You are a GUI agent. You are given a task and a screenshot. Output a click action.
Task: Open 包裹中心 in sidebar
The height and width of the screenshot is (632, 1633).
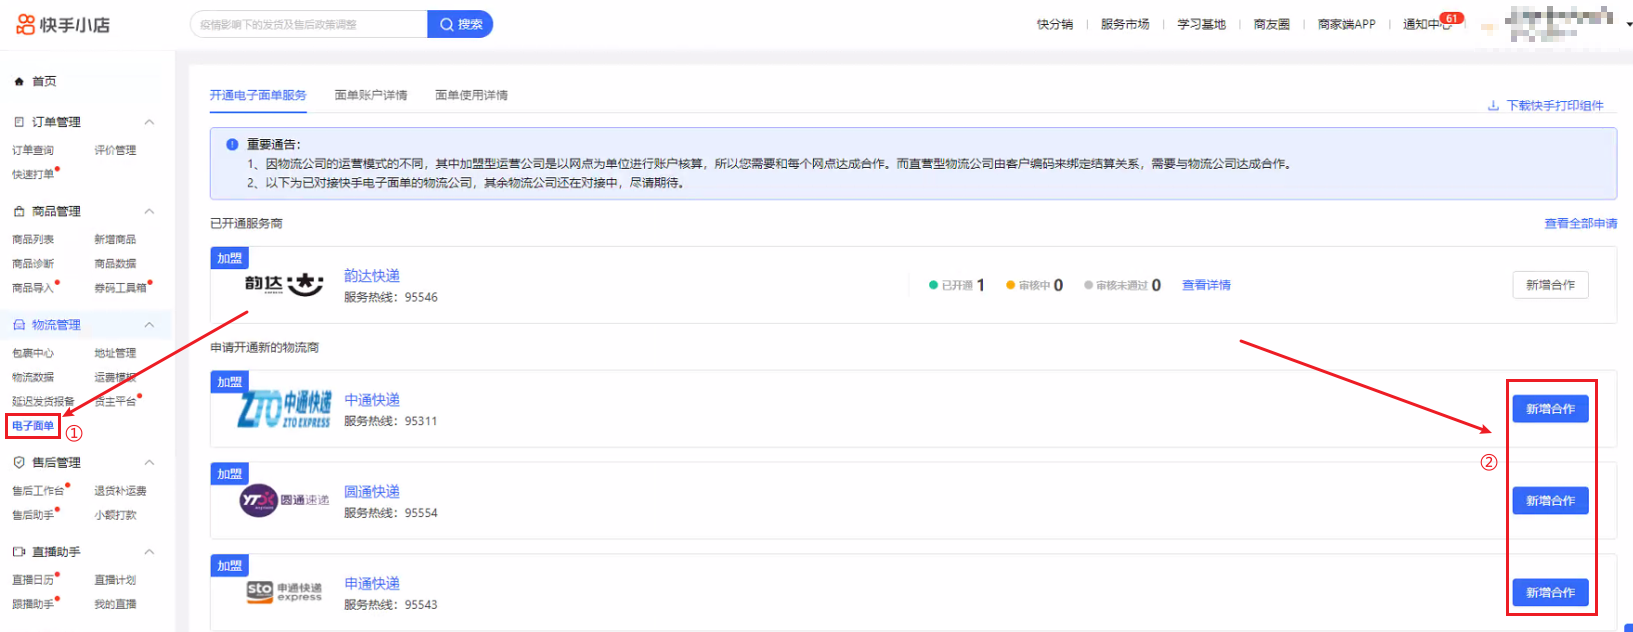33,353
